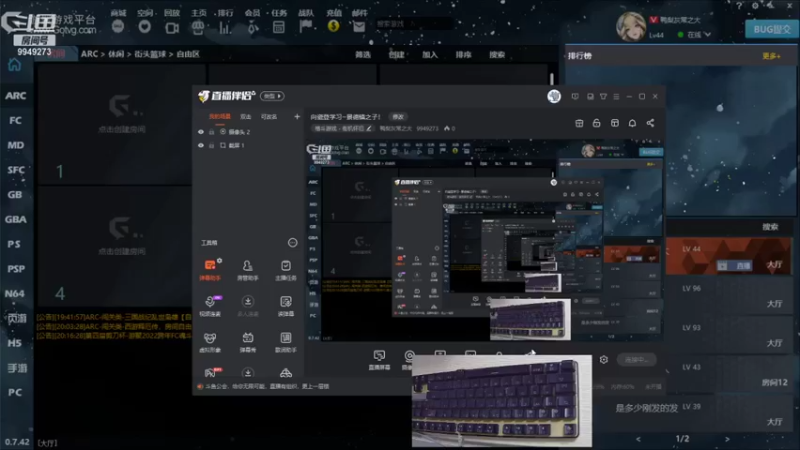This screenshot has height=450, width=800.
Task: Click the BUG提交 button
Action: [x=772, y=29]
